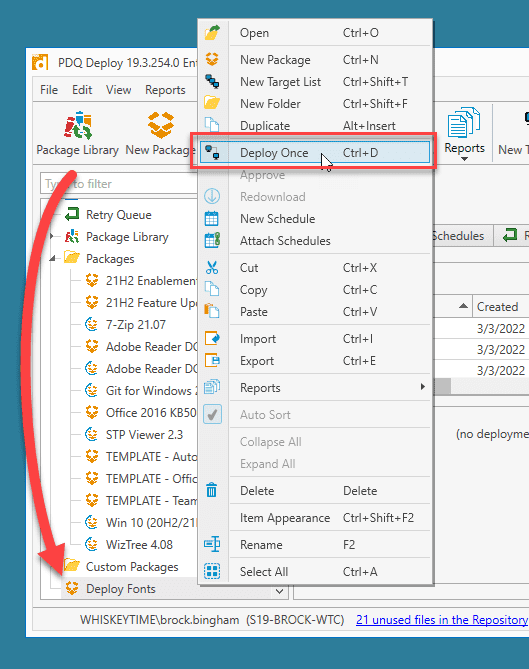The height and width of the screenshot is (669, 529).
Task: Select Office 2016 KB50 package row
Action: click(151, 413)
